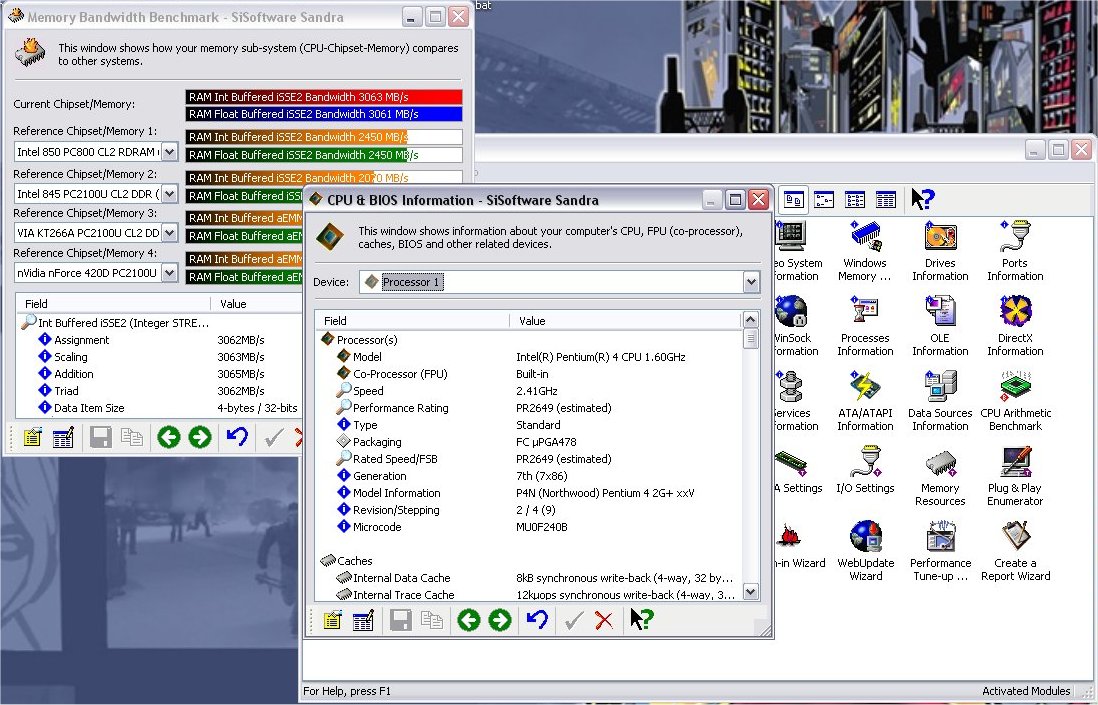This screenshot has width=1098, height=705.
Task: Click the scroll up arrow in CPU & BIOS list
Action: tap(750, 320)
